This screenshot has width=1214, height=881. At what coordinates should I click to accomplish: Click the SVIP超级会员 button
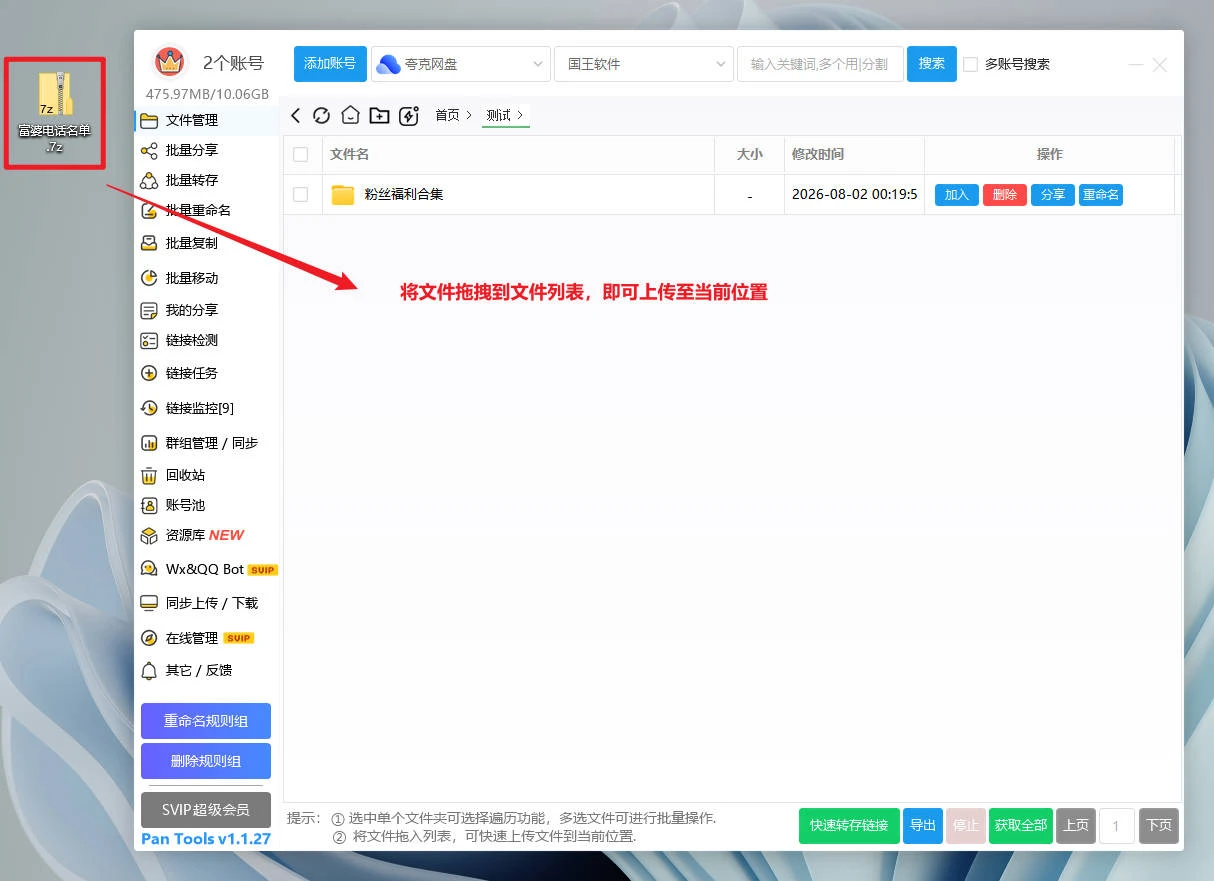(206, 810)
